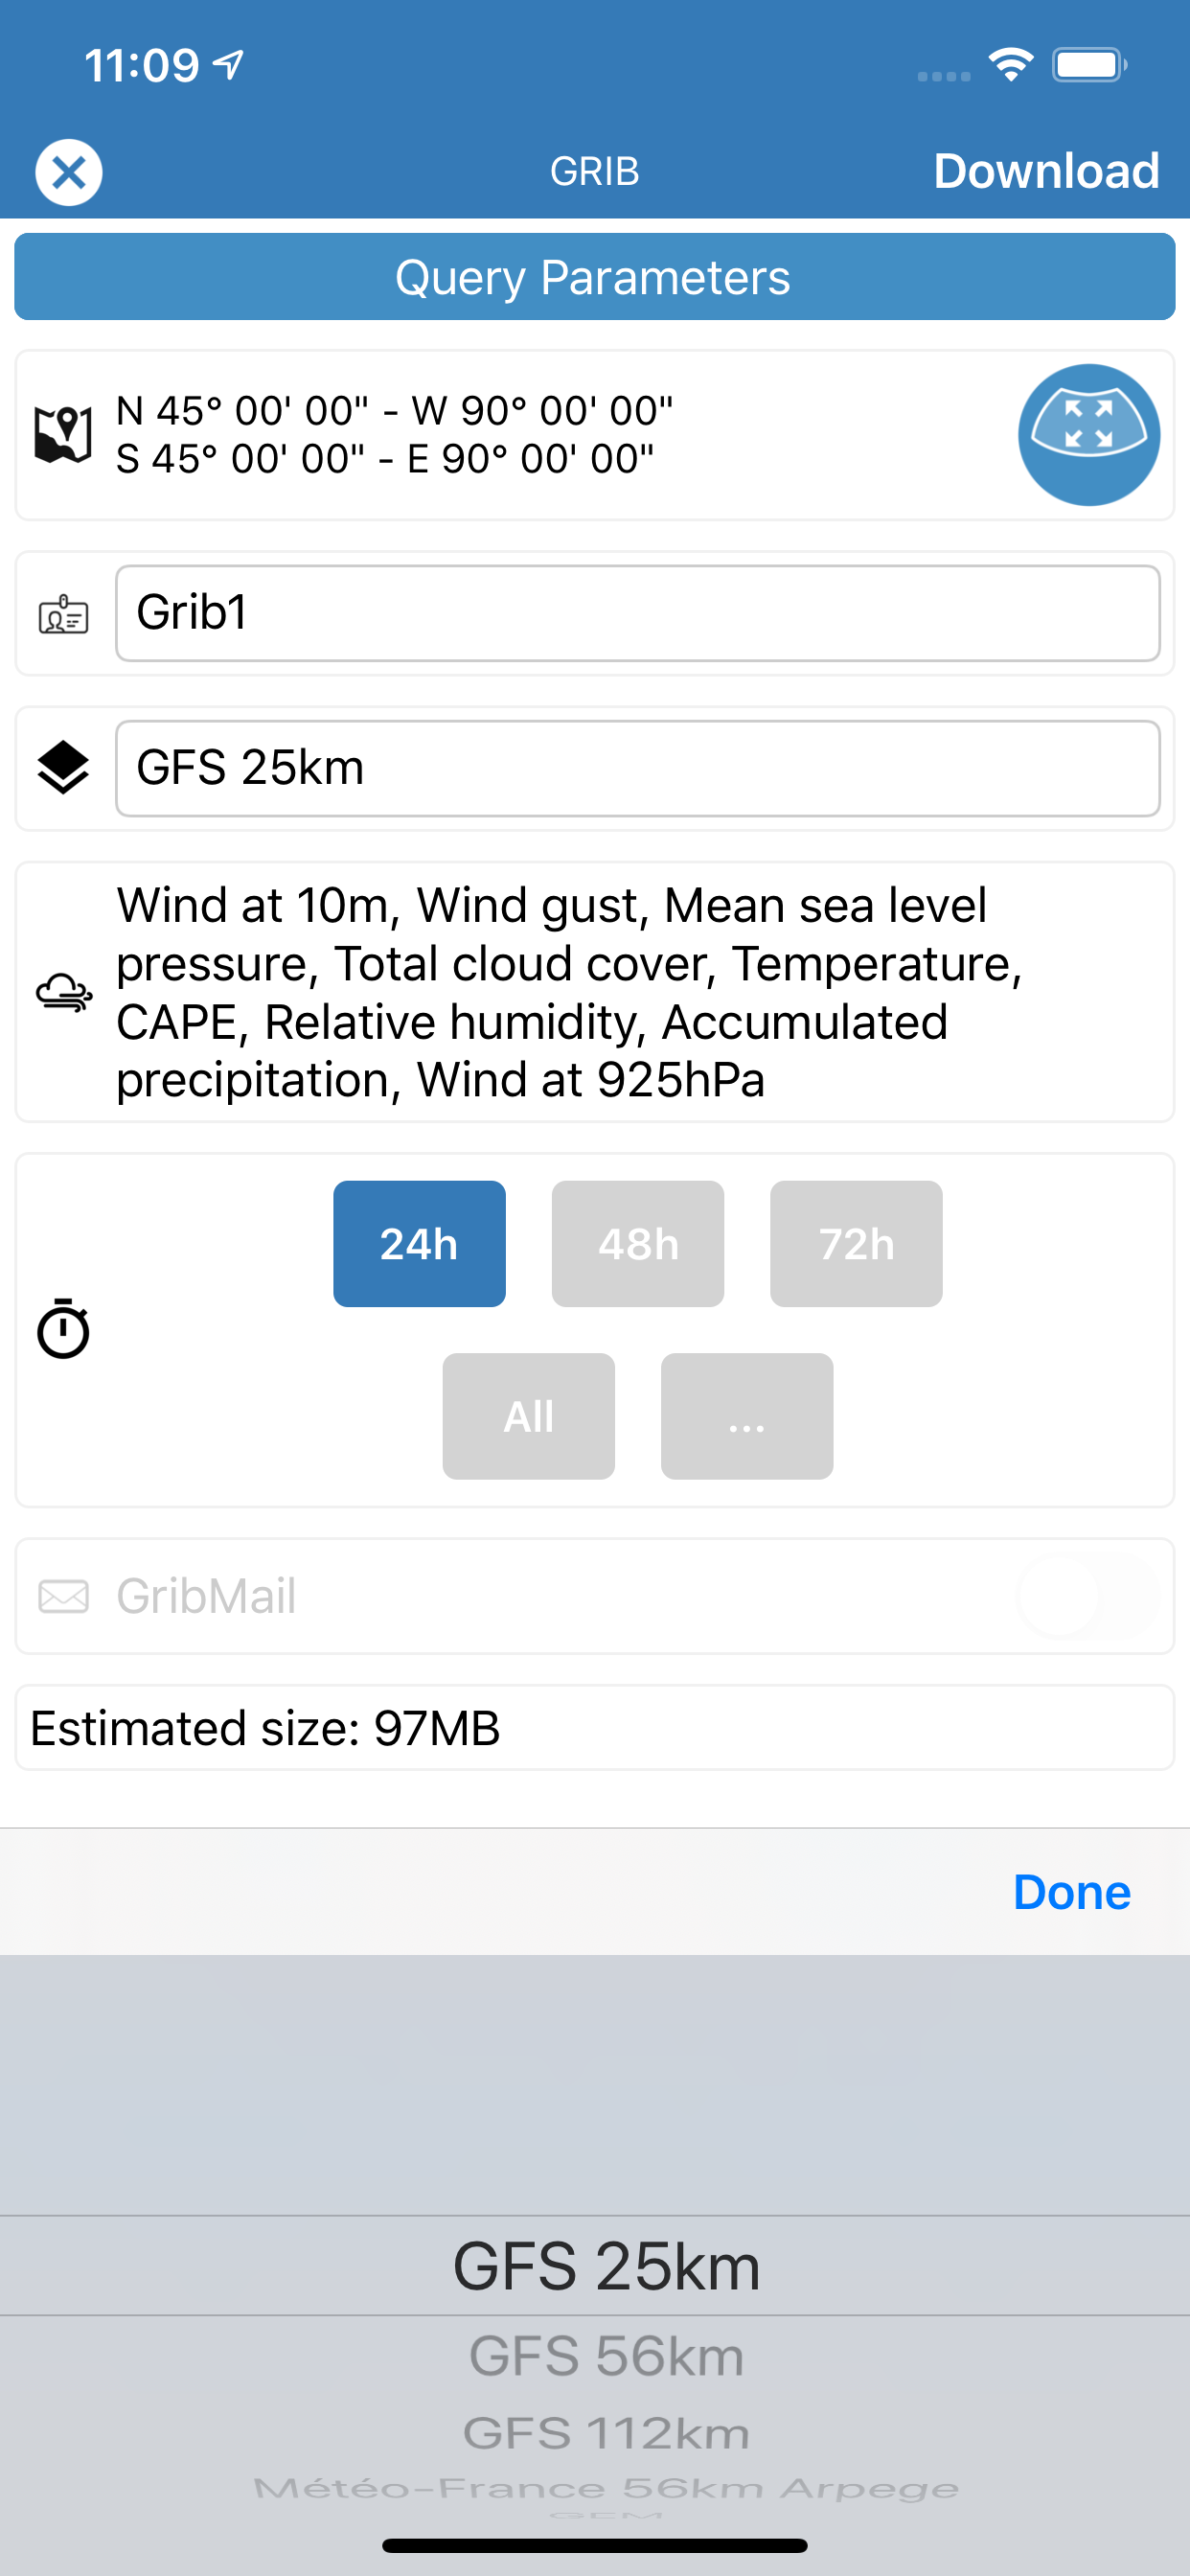Select the 48h forecast duration
Viewport: 1190px width, 2576px height.
(x=637, y=1243)
